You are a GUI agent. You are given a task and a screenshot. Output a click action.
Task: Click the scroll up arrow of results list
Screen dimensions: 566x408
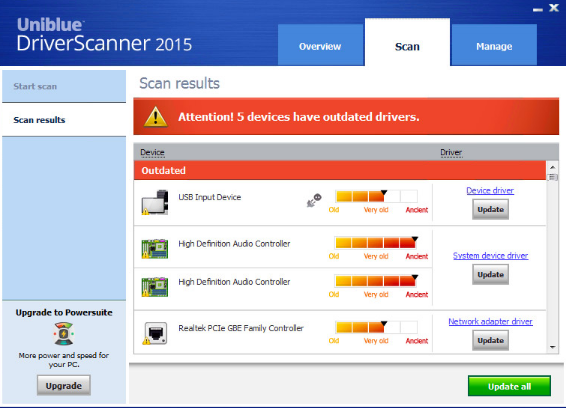coord(552,167)
